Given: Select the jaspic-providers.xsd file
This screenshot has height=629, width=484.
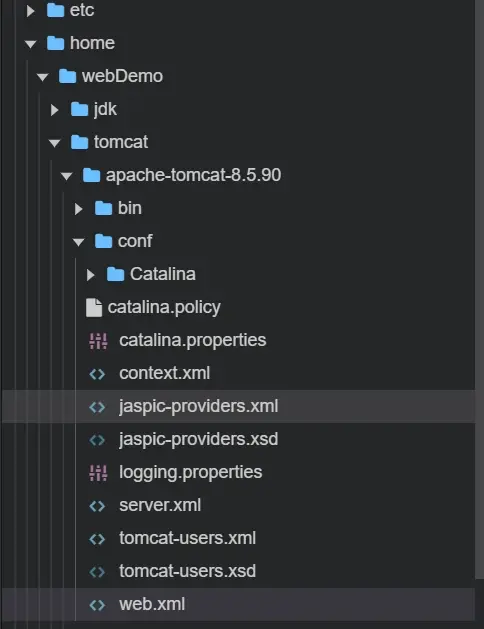Looking at the screenshot, I should point(198,439).
